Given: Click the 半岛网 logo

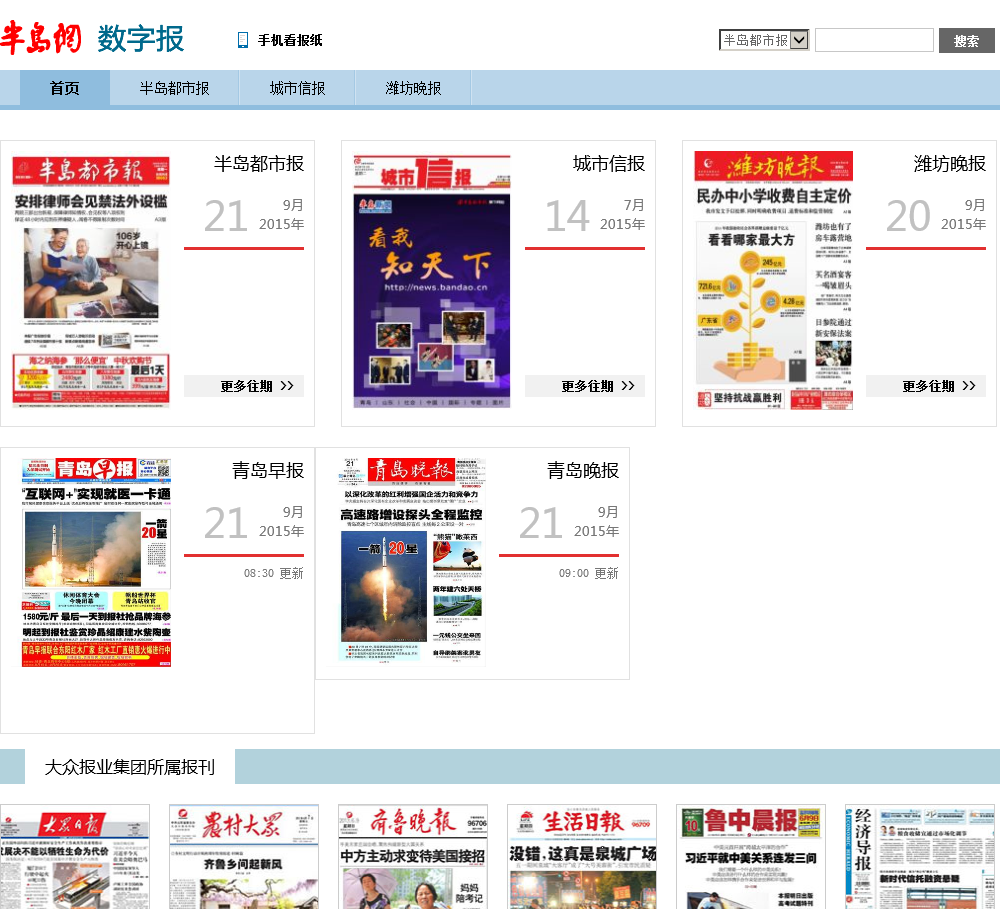Looking at the screenshot, I should pyautogui.click(x=41, y=38).
